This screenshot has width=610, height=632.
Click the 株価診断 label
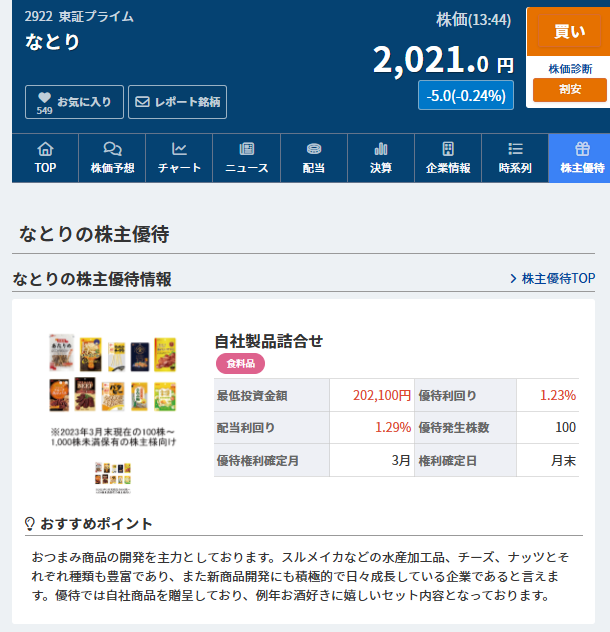point(570,69)
